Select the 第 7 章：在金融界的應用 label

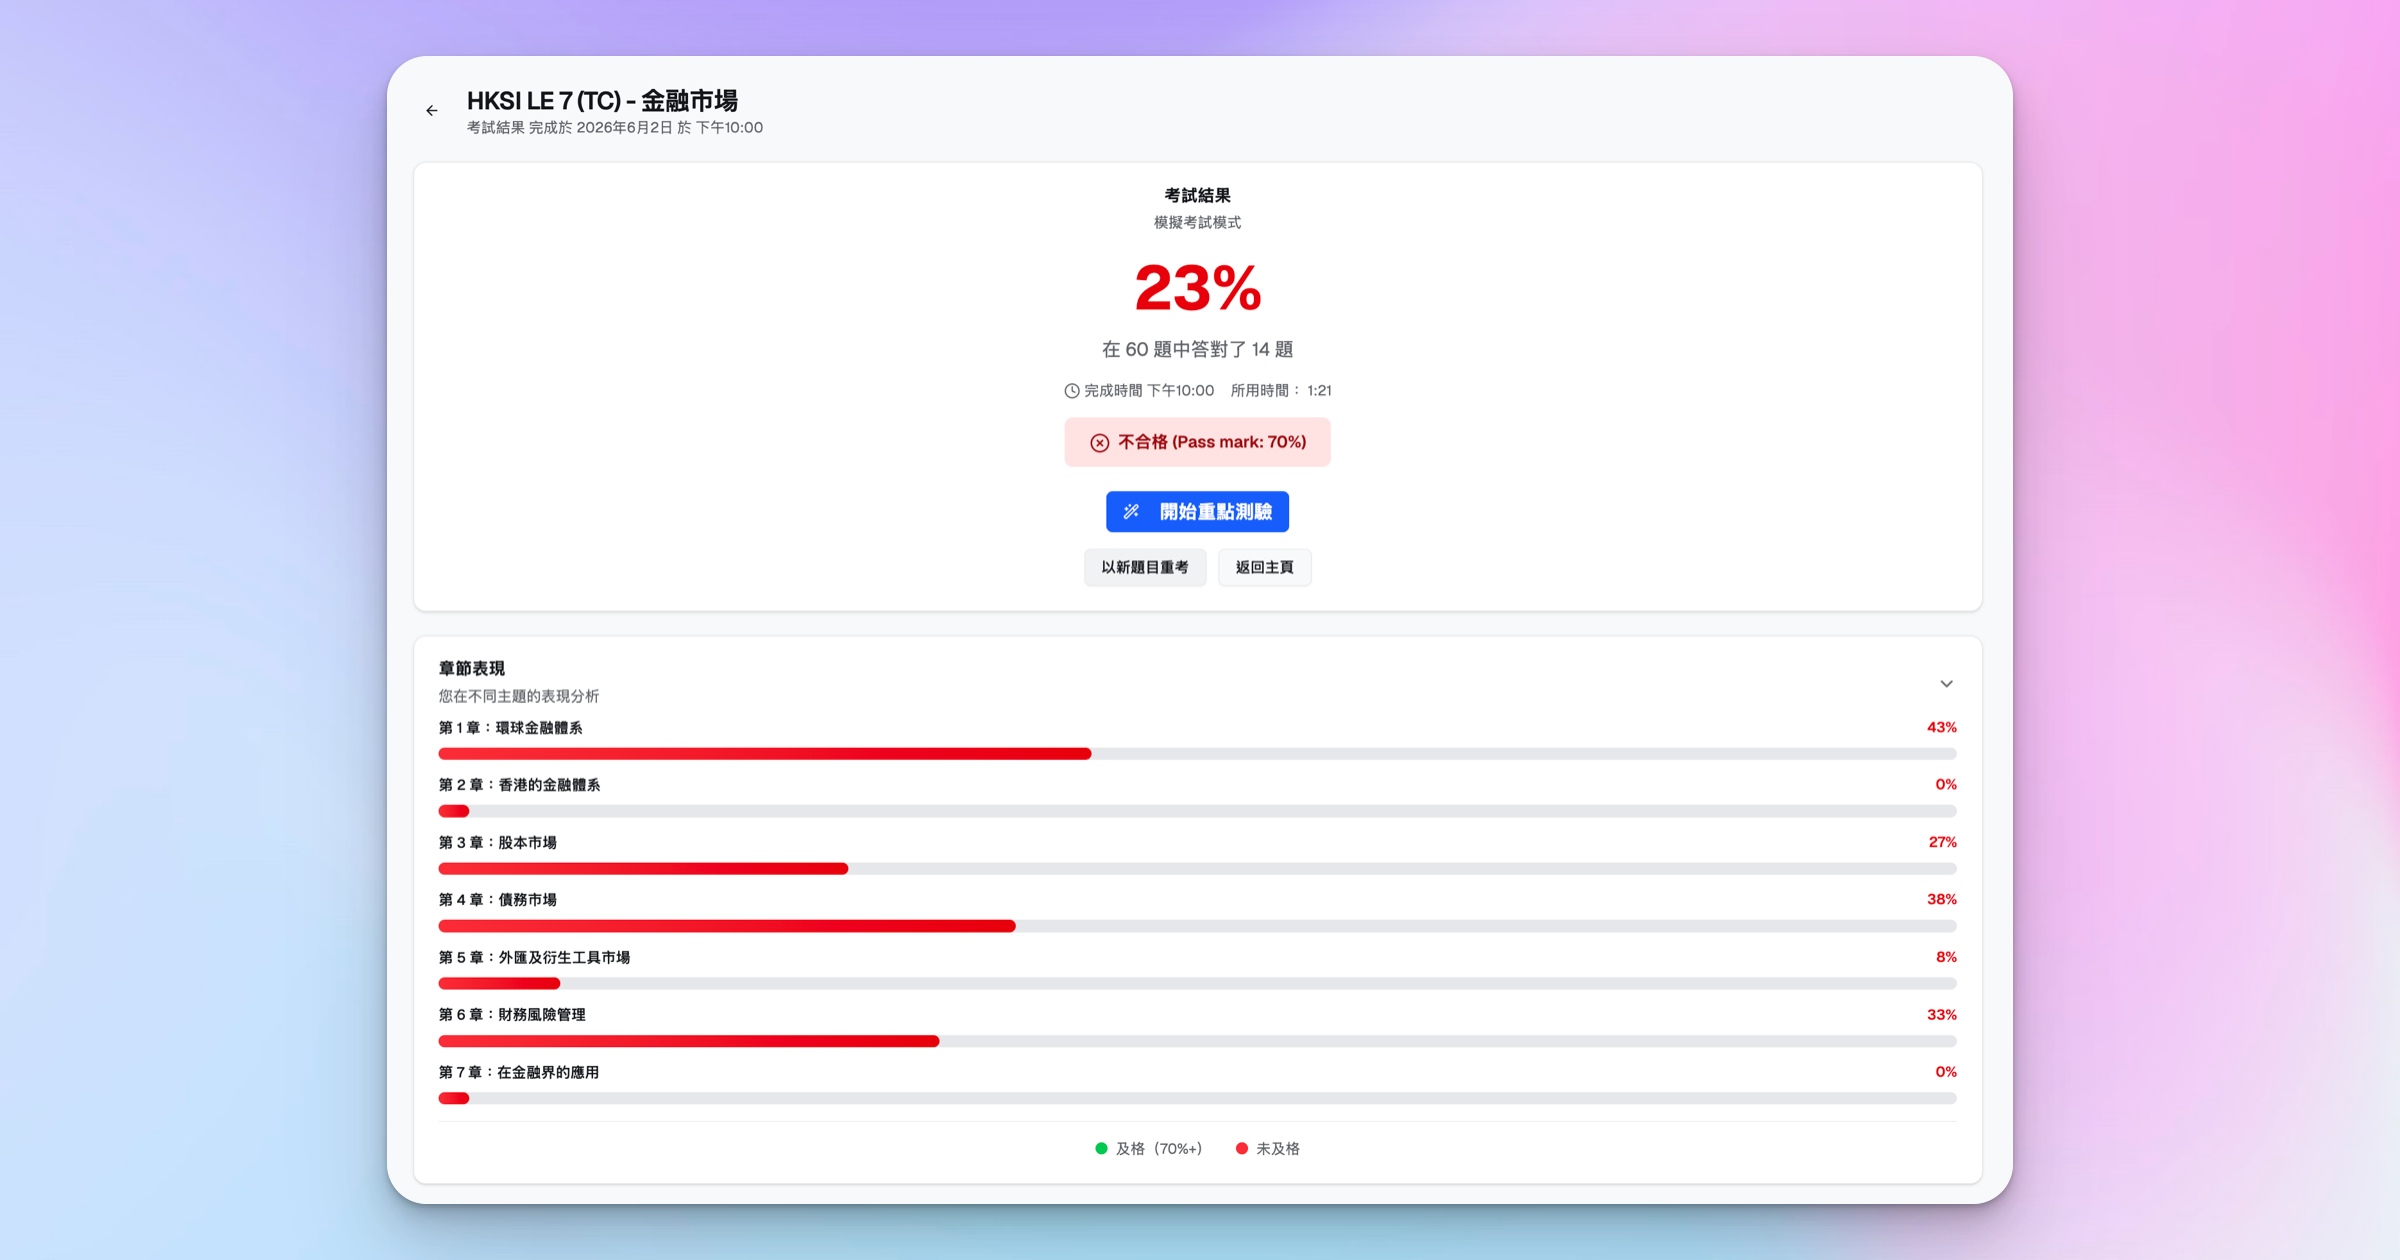[519, 1073]
